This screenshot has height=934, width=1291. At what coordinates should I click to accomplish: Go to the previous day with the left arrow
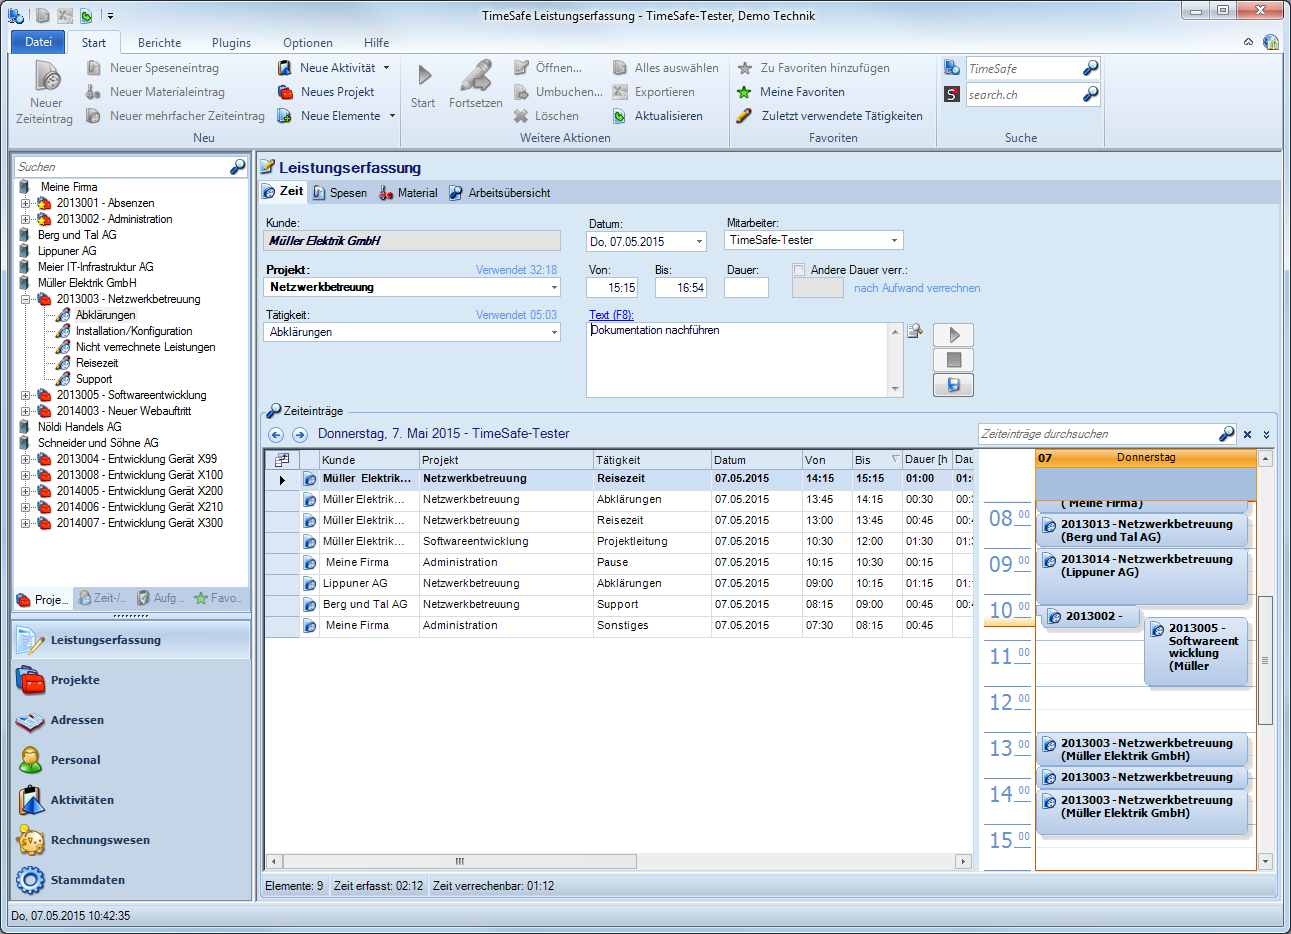(x=276, y=435)
